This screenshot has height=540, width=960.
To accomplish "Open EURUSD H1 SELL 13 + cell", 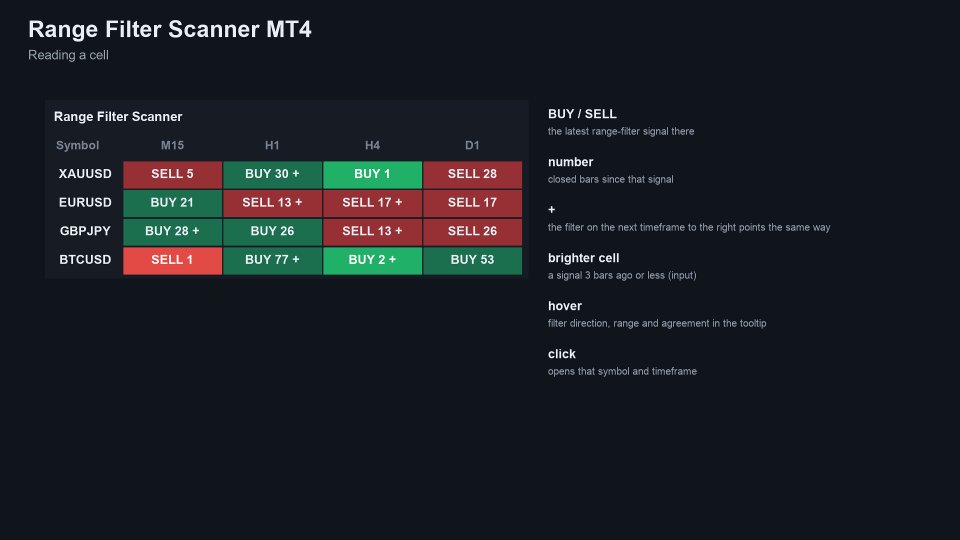I will coord(272,203).
